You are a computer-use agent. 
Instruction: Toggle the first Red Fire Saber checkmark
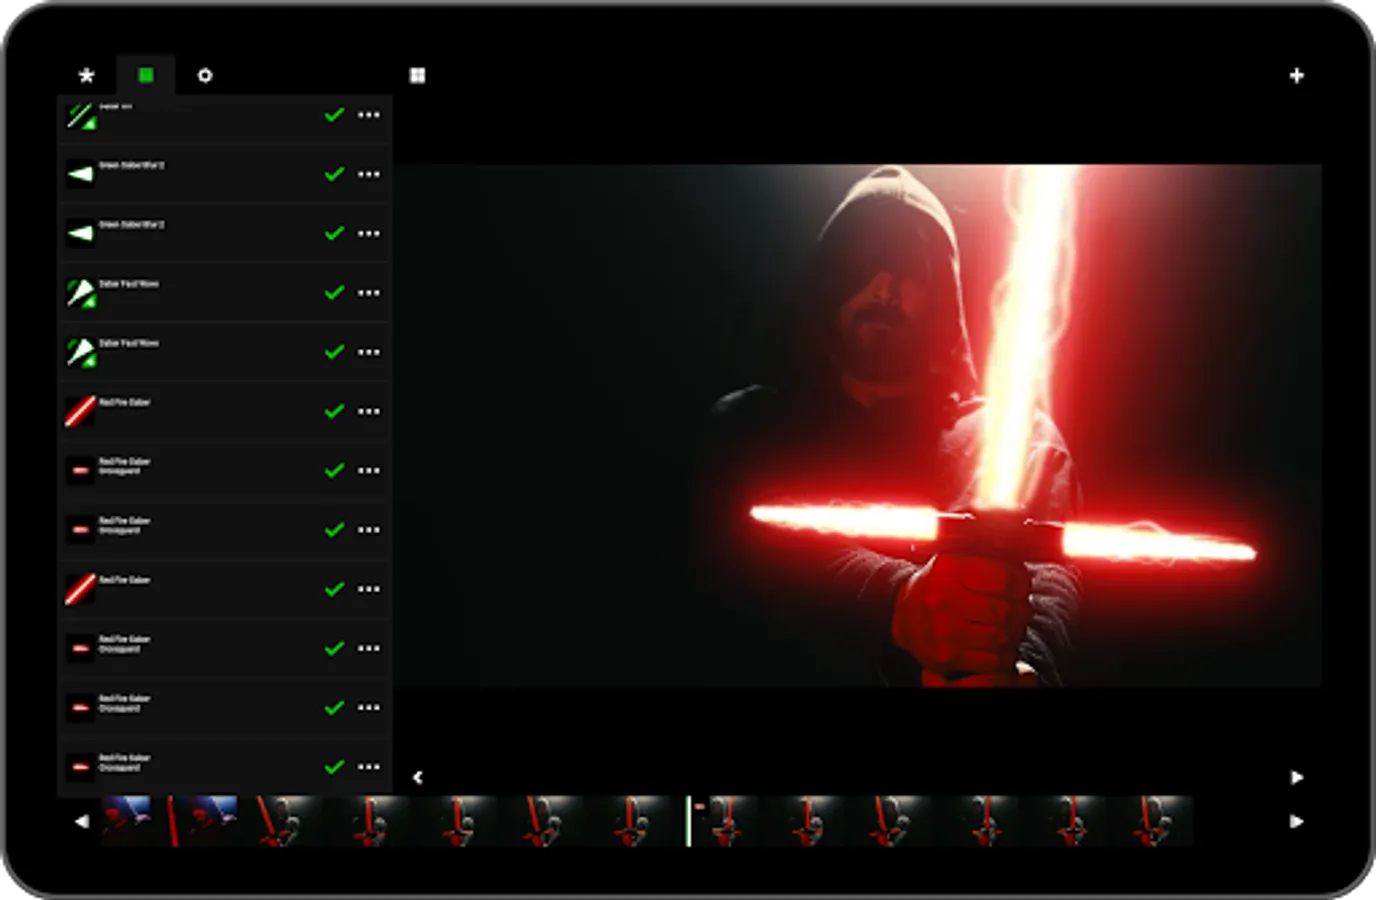coord(335,411)
